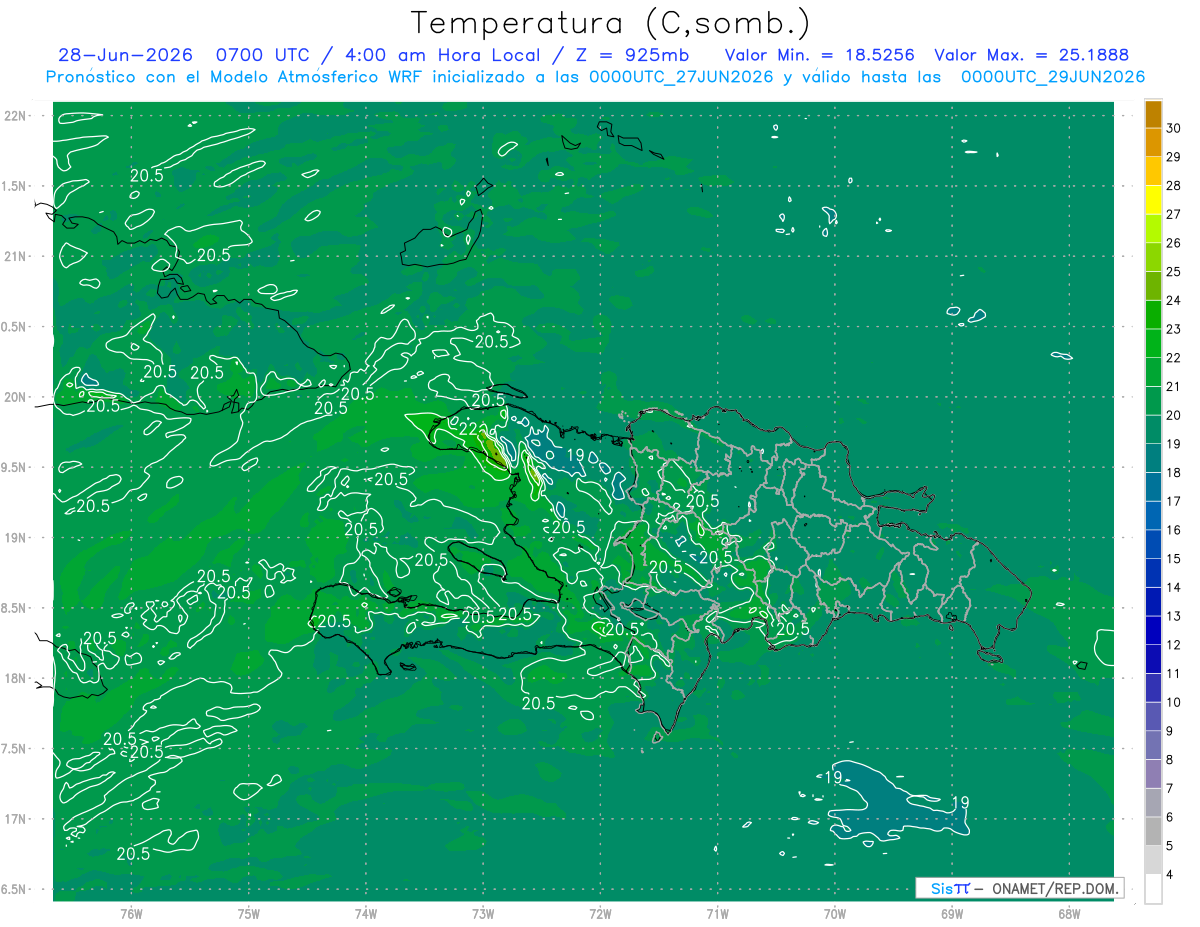
Task: Click the '20N' latitude axis label
Action: pyautogui.click(x=16, y=397)
